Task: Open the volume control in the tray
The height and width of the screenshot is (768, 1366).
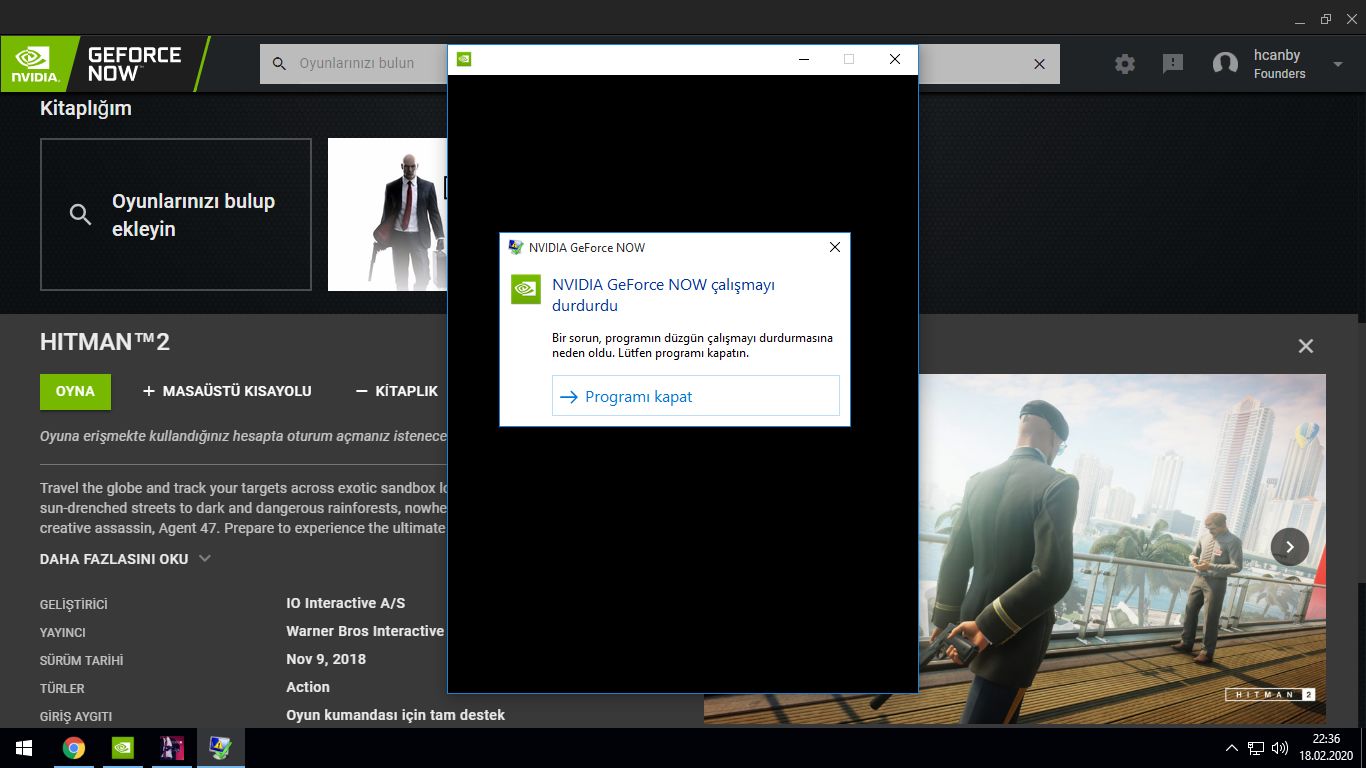Action: point(1280,748)
